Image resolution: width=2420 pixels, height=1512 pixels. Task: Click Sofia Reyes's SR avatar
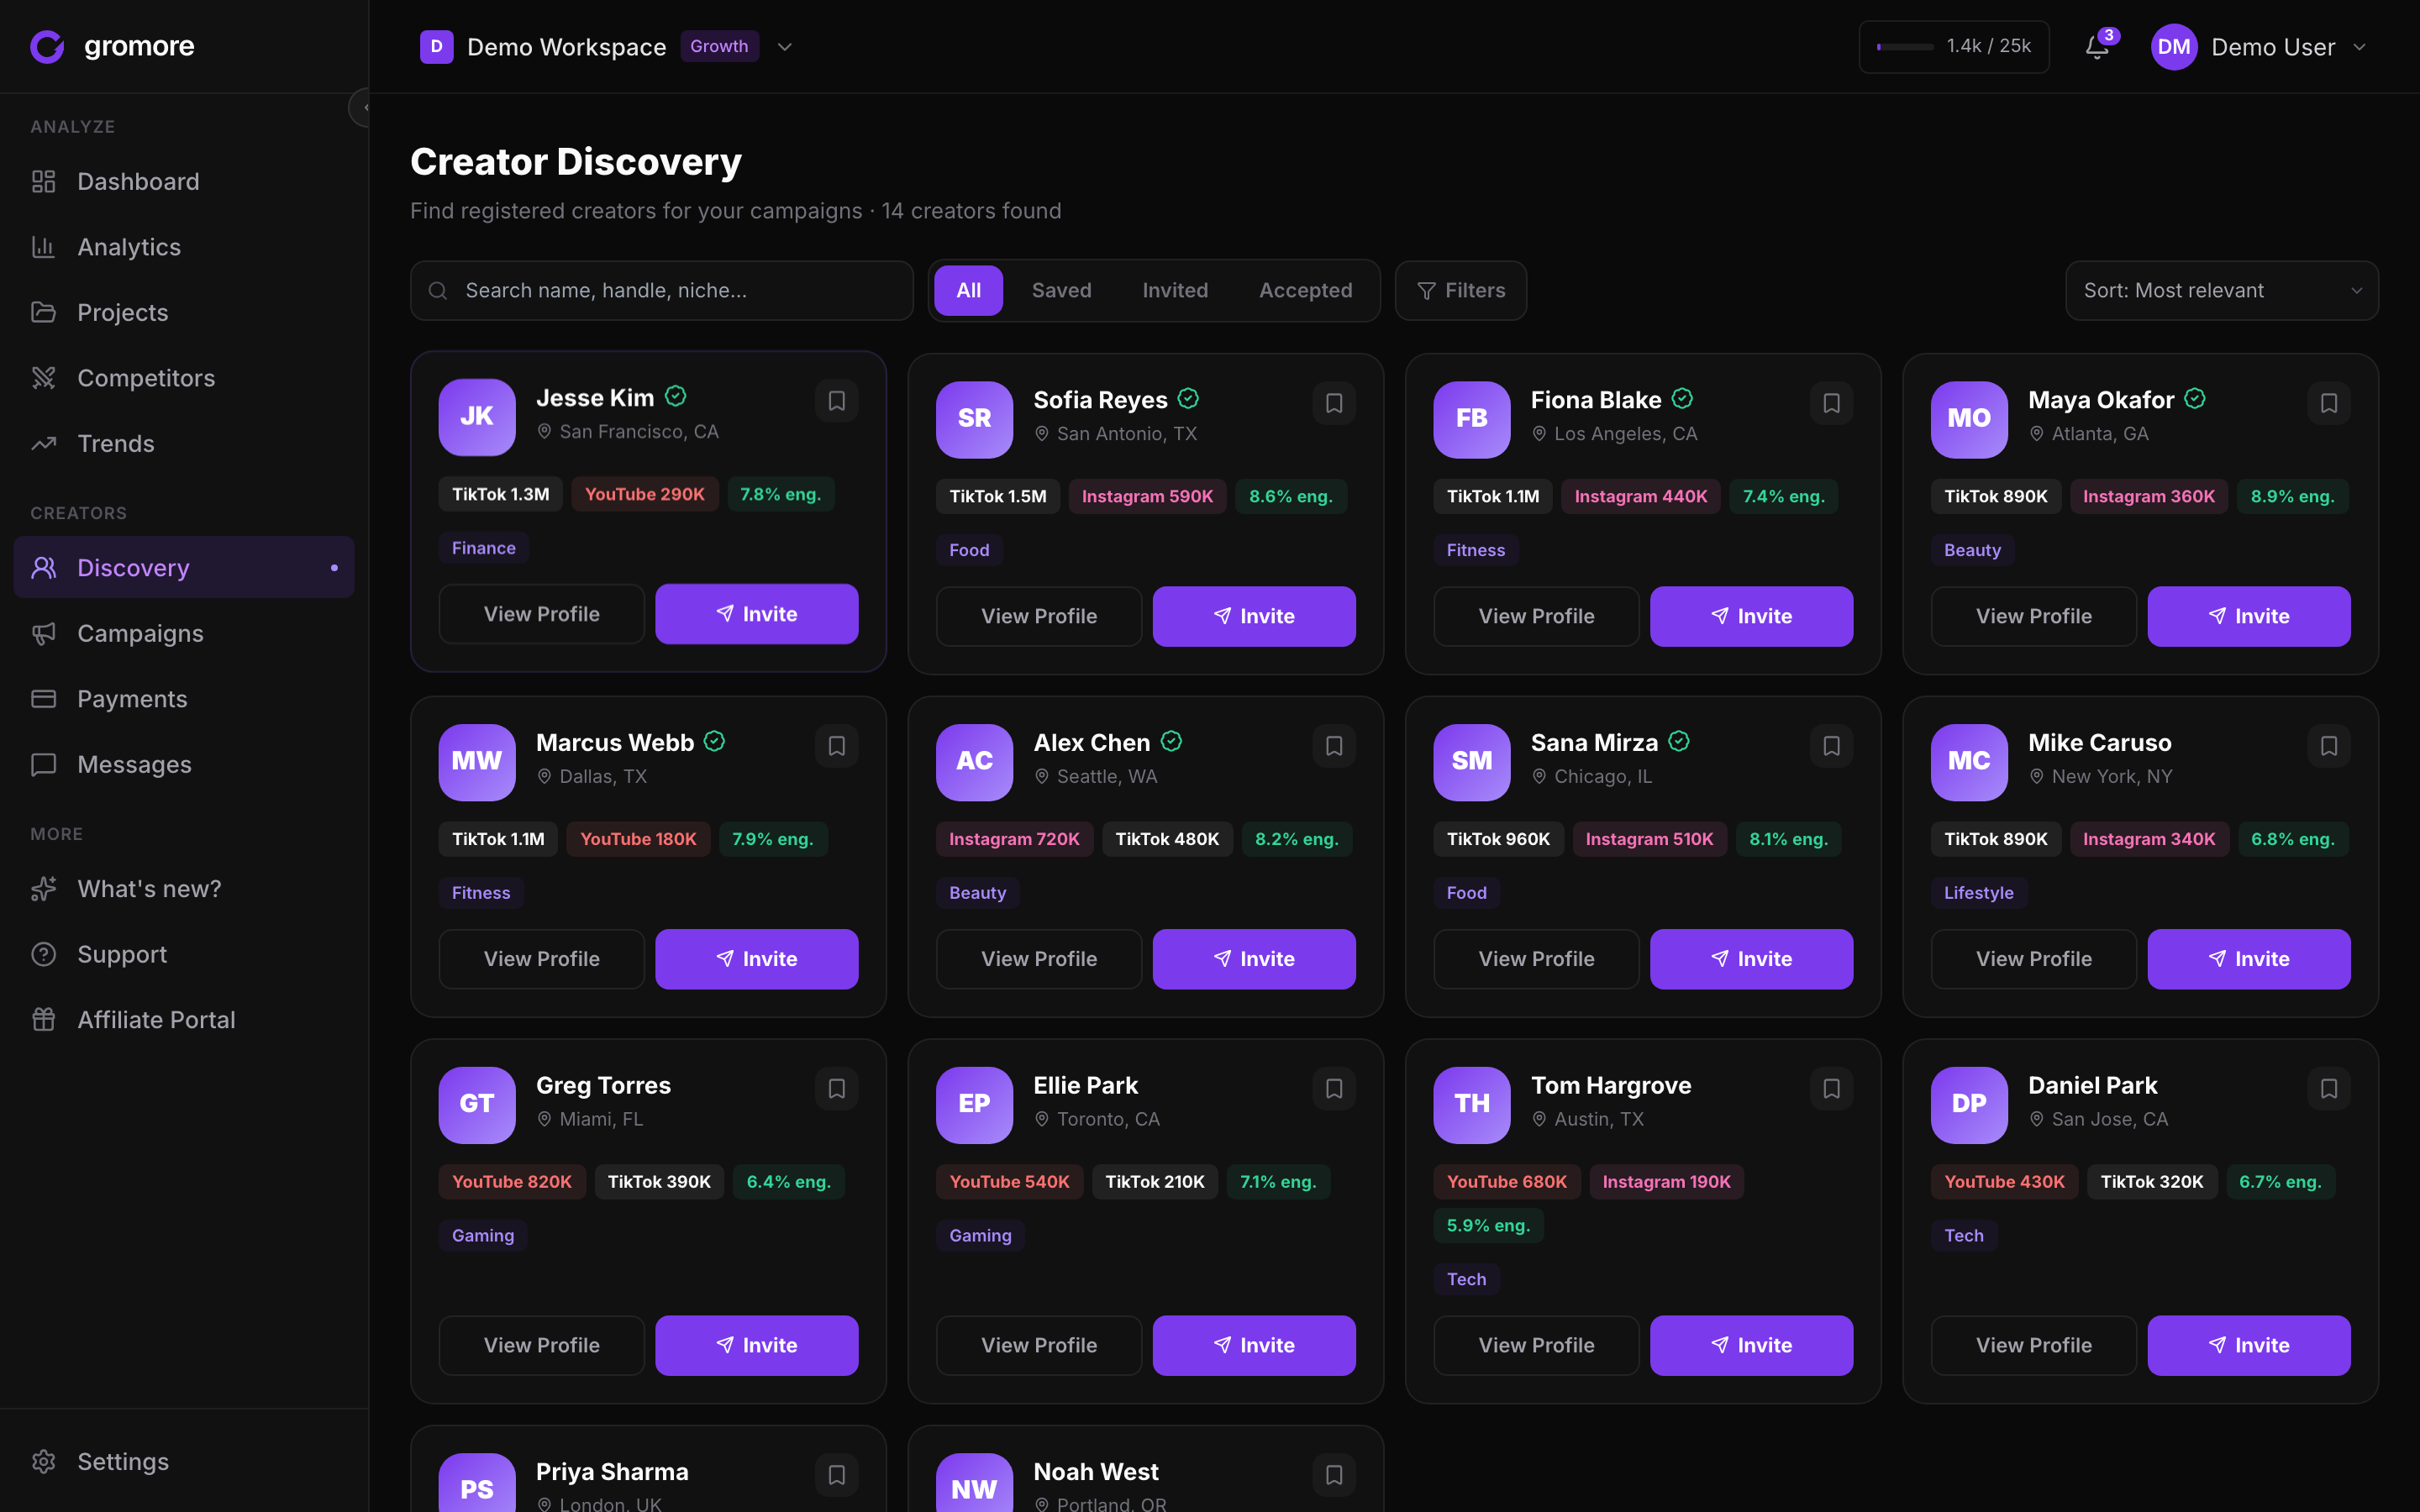(x=974, y=419)
